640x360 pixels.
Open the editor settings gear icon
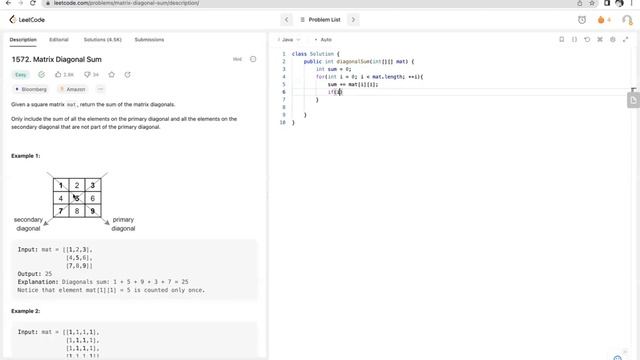pyautogui.click(x=613, y=40)
